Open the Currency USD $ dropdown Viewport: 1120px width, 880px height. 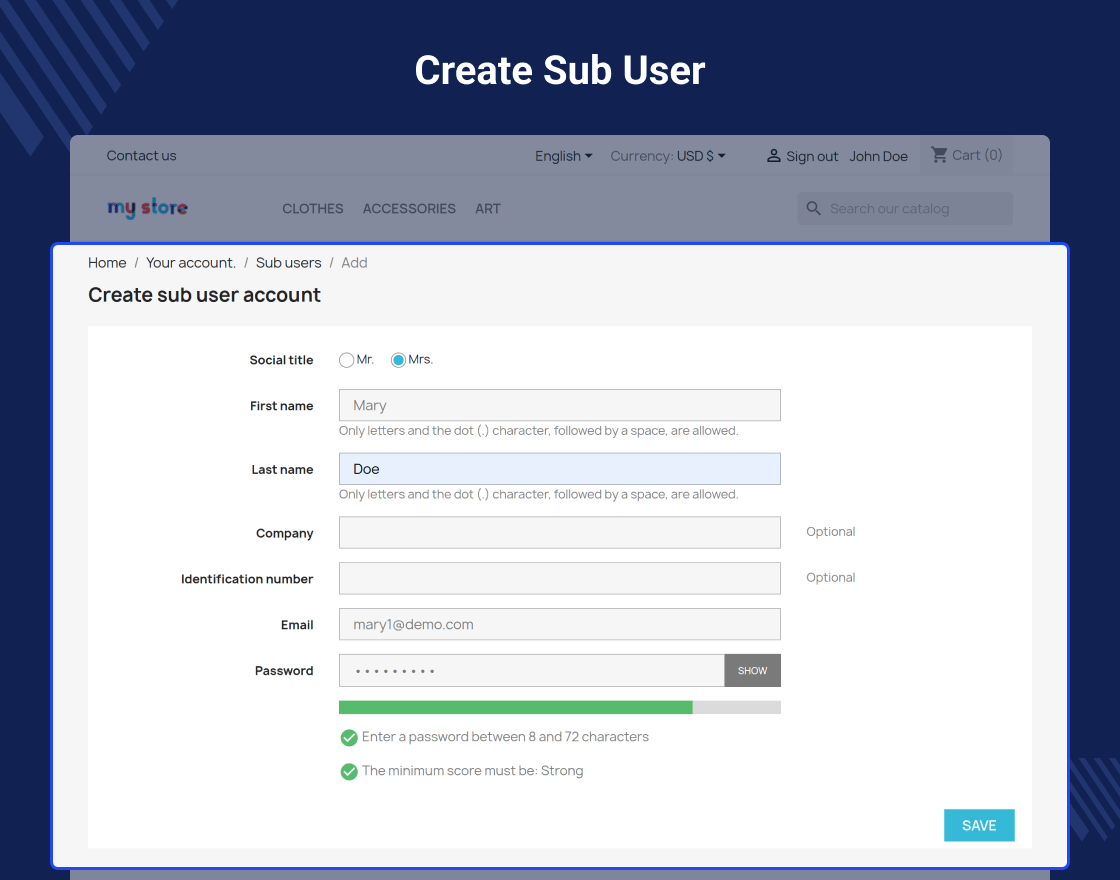click(x=668, y=156)
